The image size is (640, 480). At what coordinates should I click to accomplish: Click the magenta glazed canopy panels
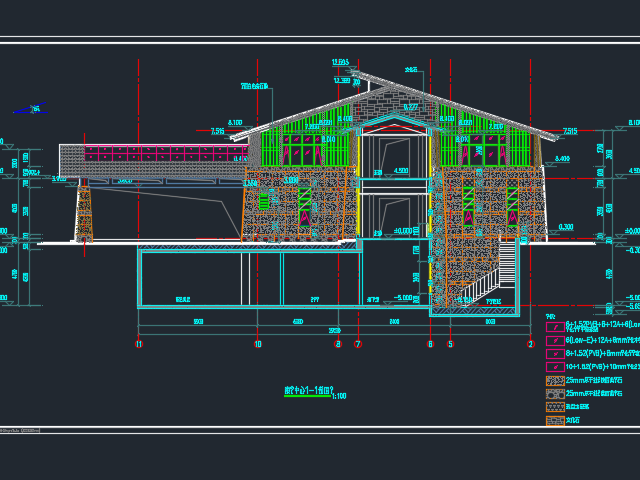point(167,153)
